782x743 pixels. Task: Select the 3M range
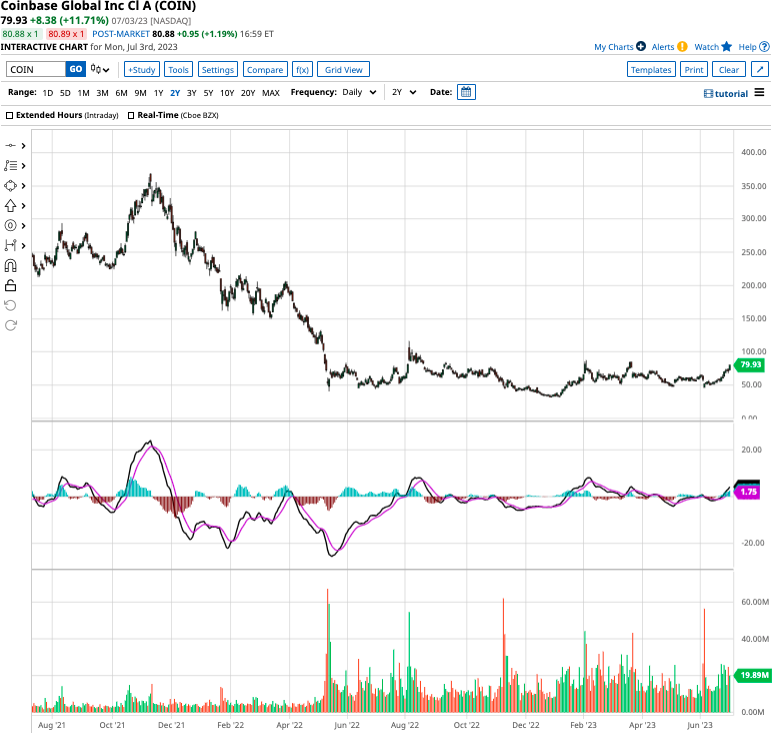click(102, 93)
